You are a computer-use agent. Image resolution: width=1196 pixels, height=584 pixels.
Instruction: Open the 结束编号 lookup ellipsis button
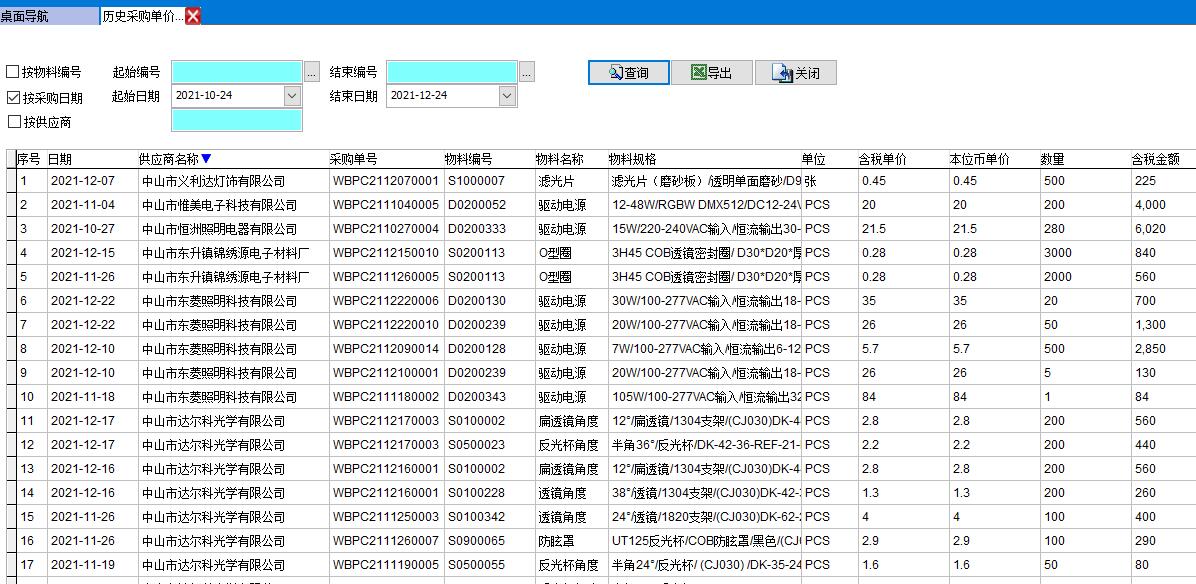coord(526,72)
